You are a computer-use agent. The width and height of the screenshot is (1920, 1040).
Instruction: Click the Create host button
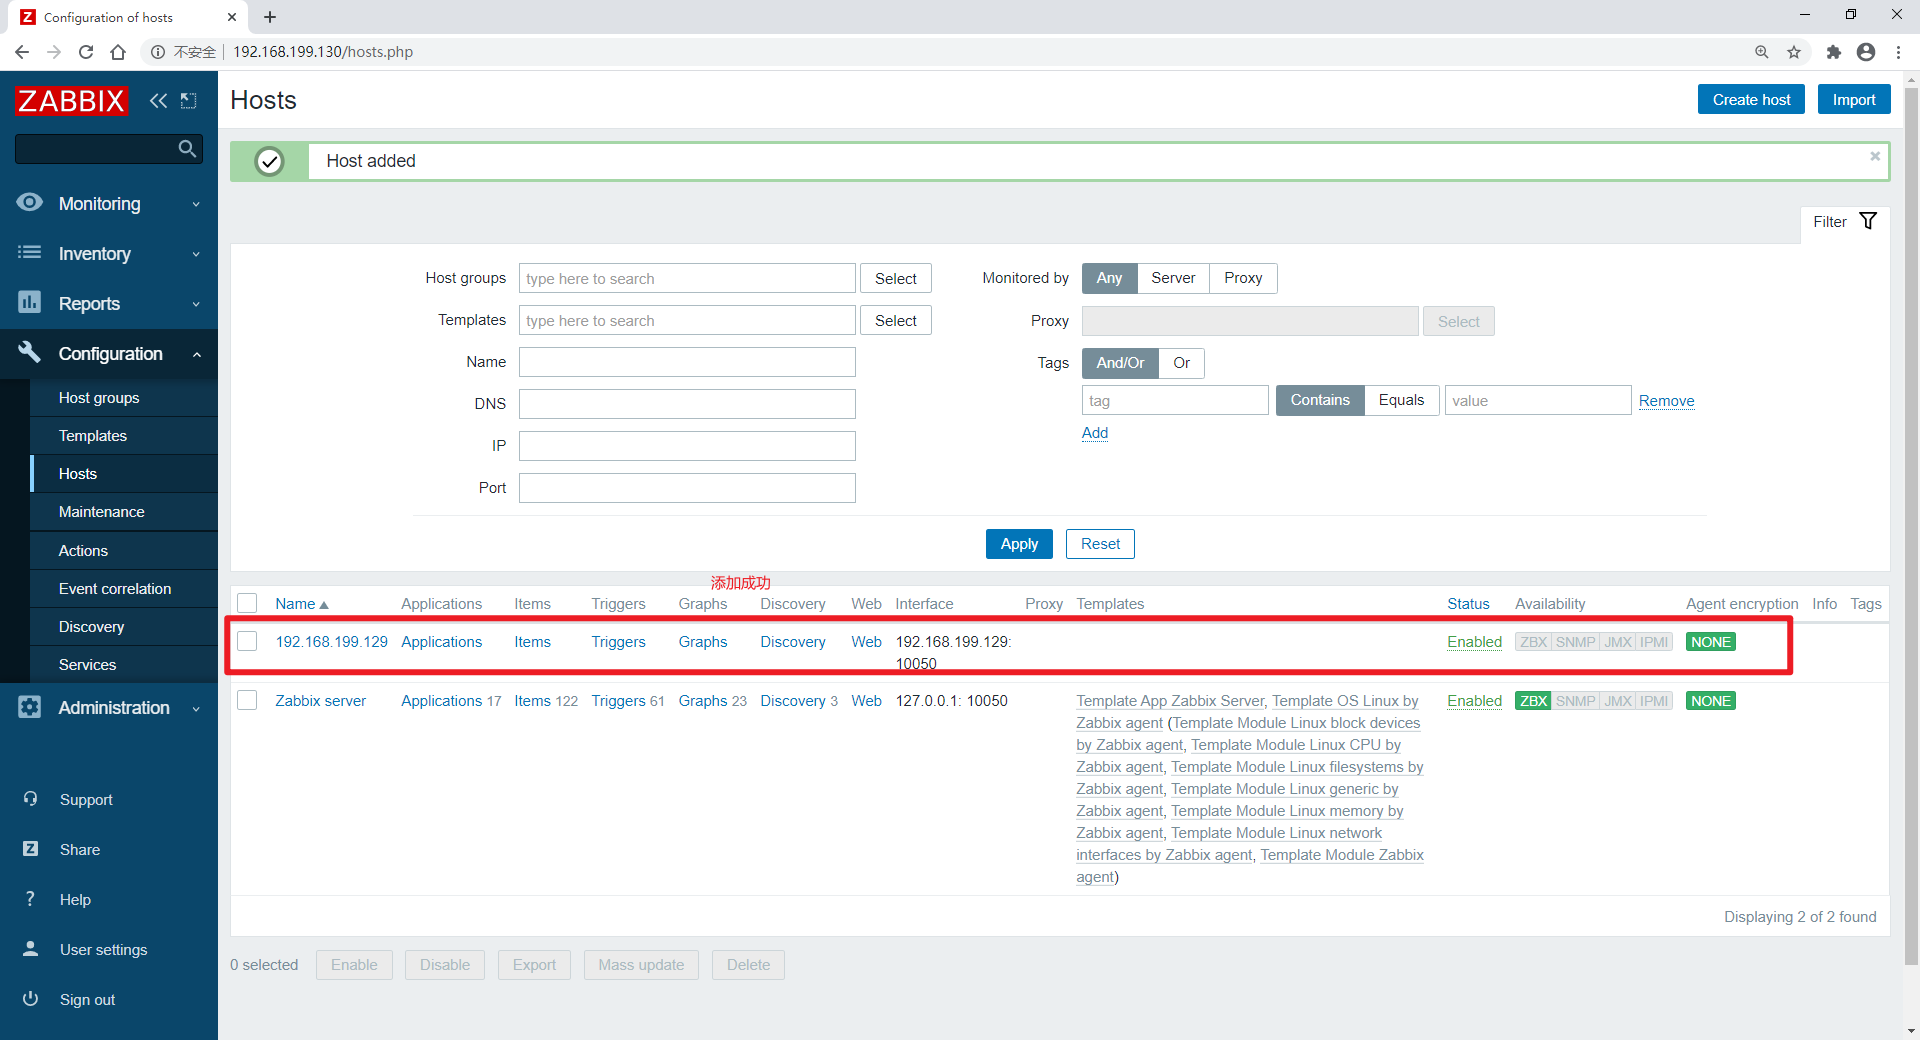[x=1751, y=99]
